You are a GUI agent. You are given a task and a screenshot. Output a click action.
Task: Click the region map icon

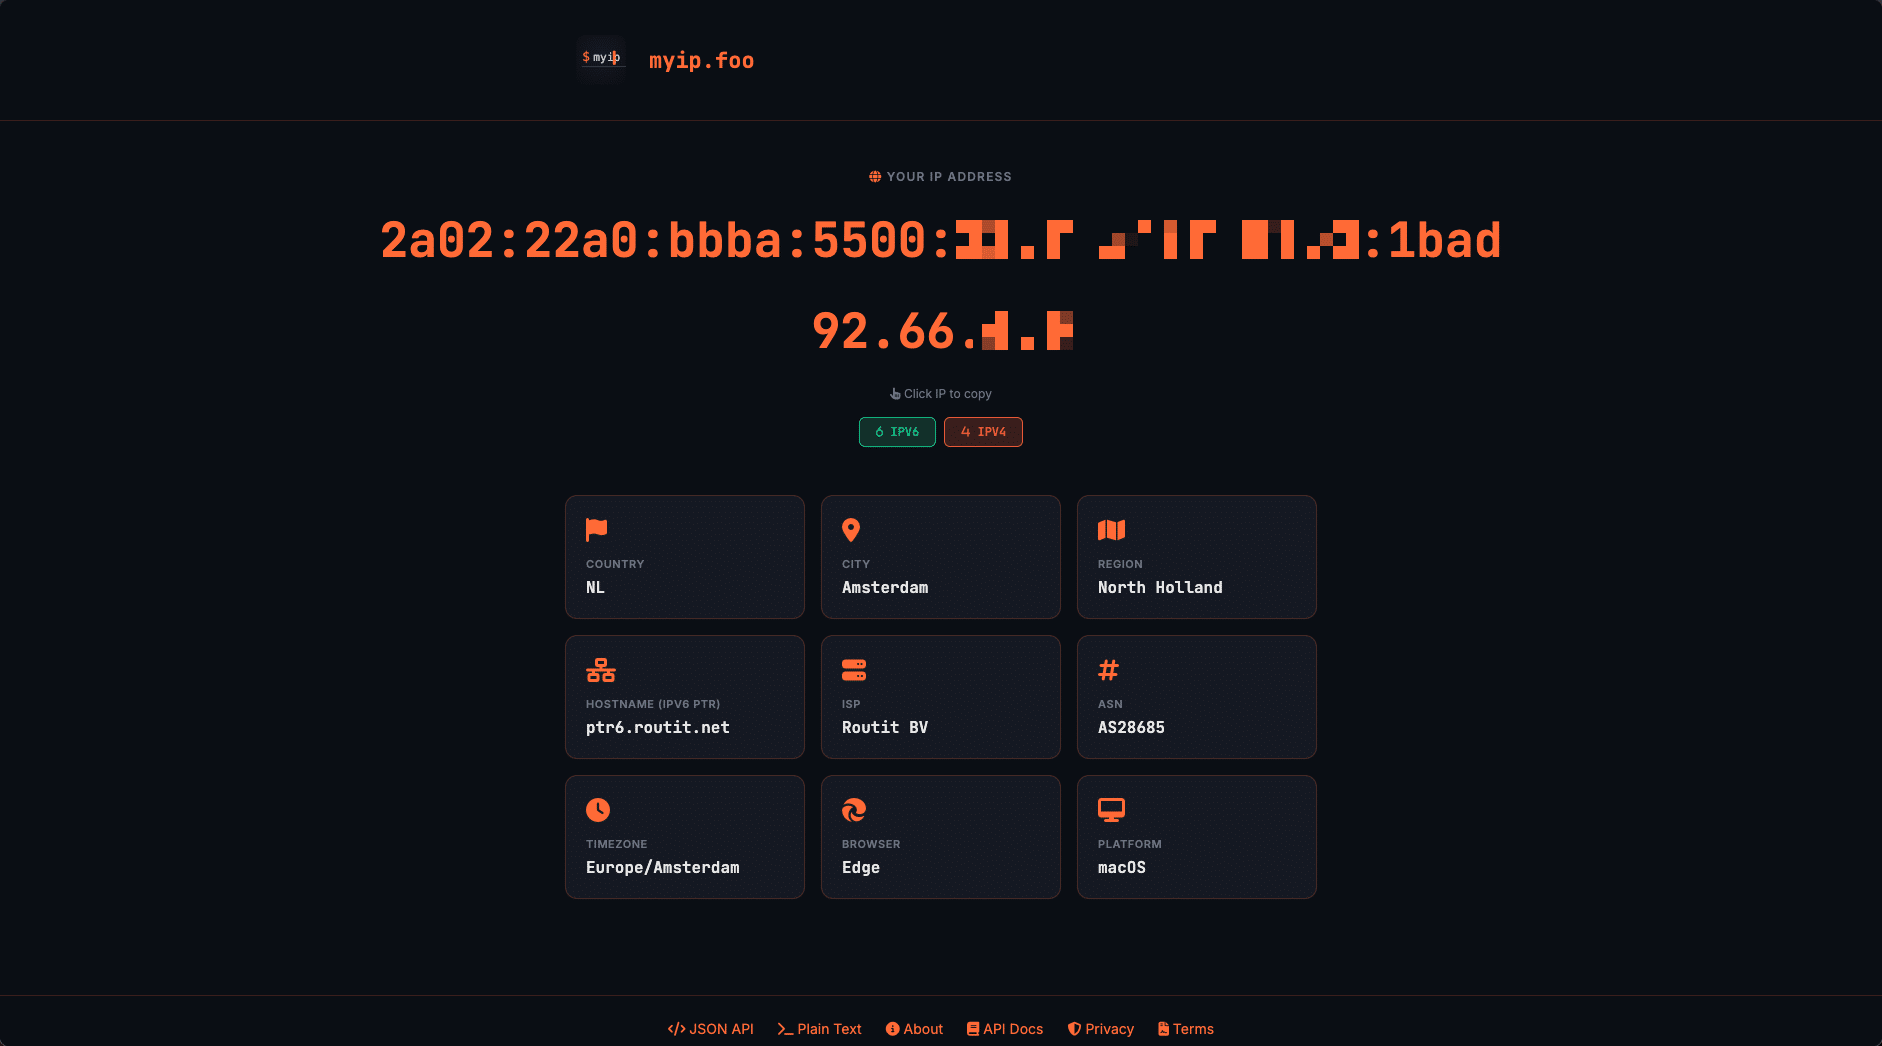tap(1110, 530)
